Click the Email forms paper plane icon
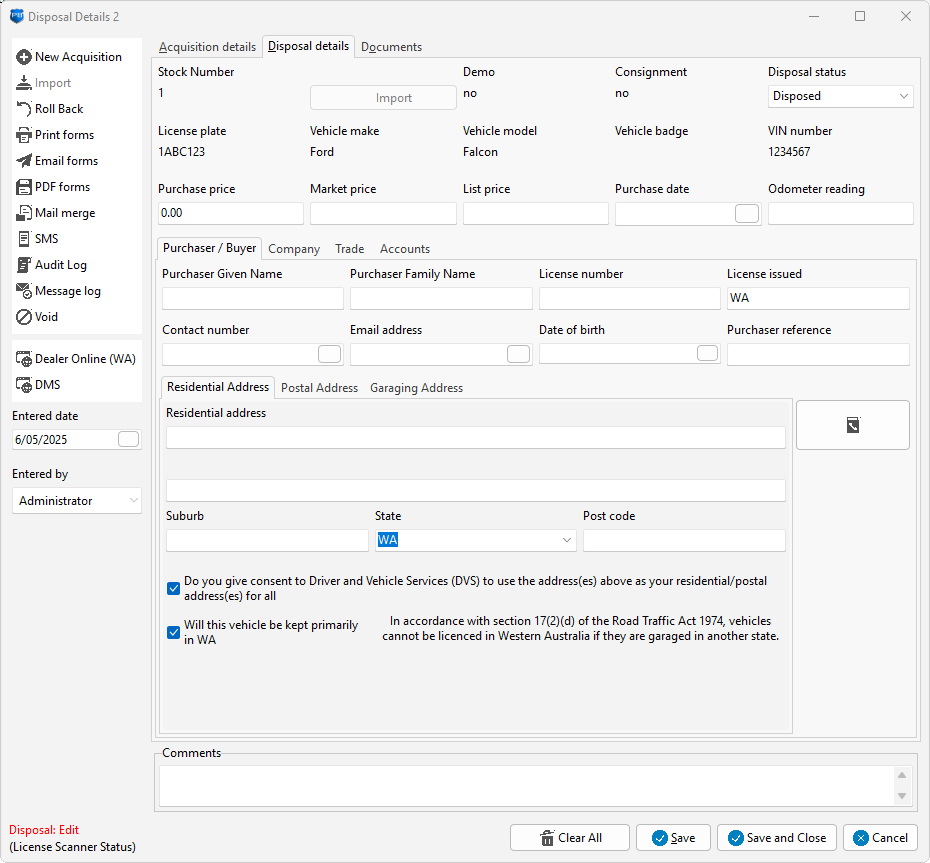 24,161
